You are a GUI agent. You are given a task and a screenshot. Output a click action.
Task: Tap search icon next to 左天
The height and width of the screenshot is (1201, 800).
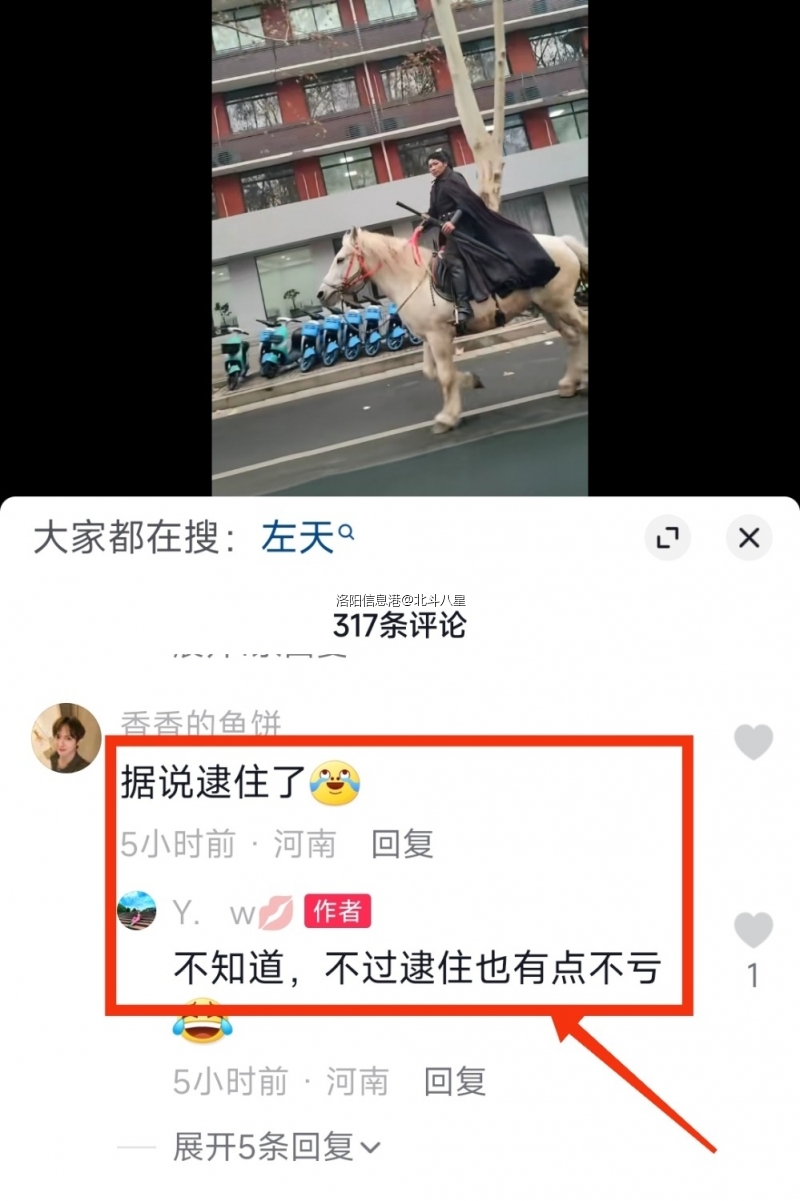(347, 533)
